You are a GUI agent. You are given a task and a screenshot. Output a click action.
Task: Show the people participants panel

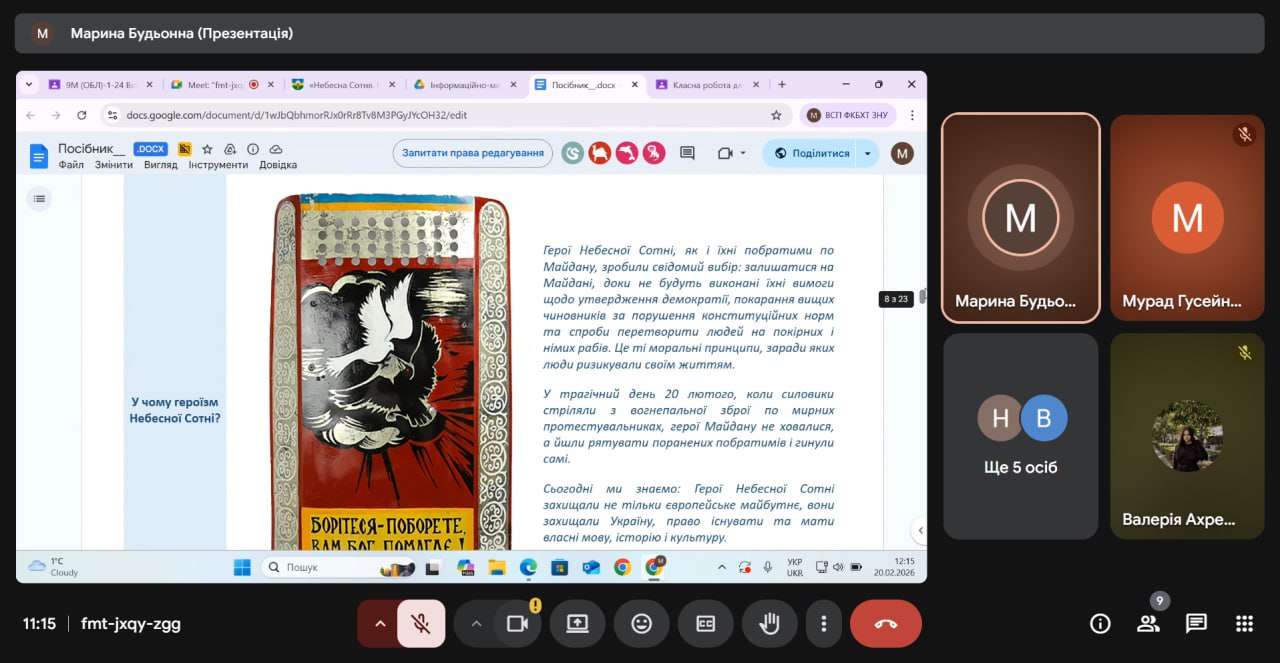1148,624
